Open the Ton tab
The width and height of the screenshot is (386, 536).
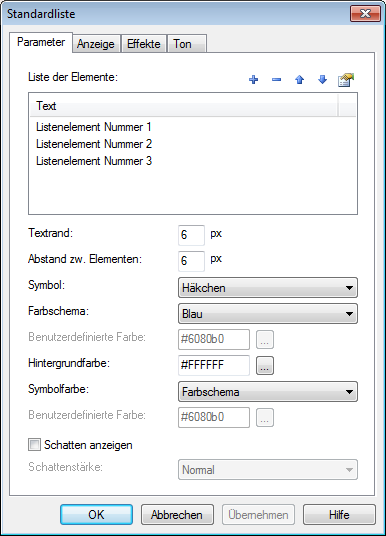tap(187, 44)
